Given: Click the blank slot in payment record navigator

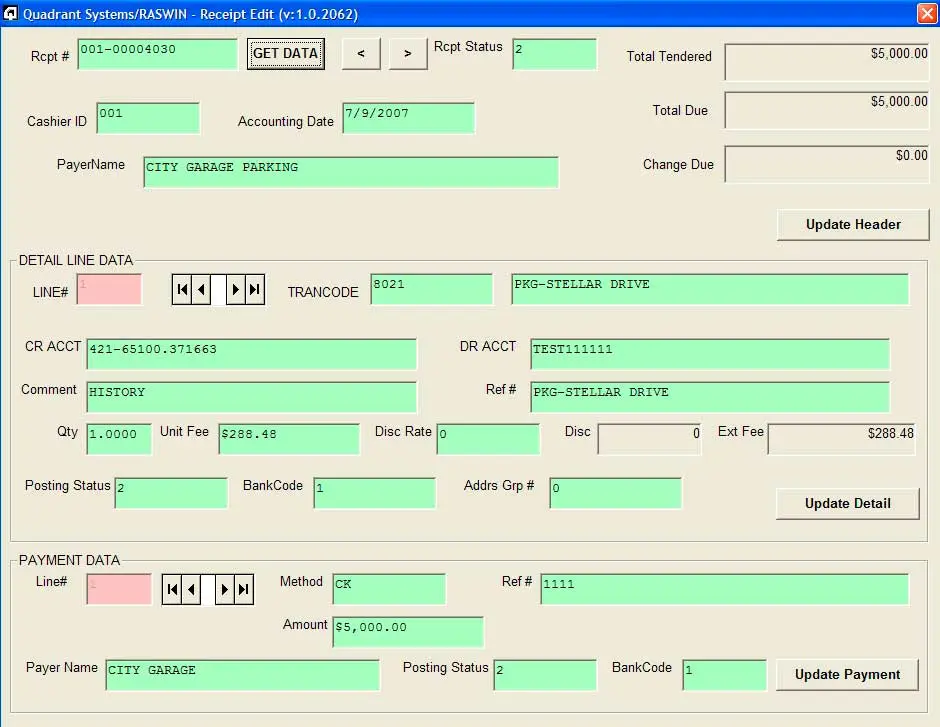Looking at the screenshot, I should coord(207,589).
